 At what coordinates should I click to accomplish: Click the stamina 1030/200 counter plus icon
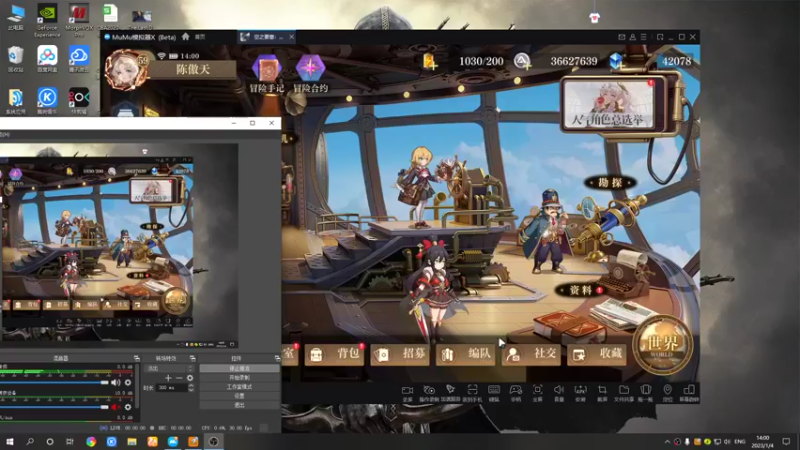click(x=430, y=62)
